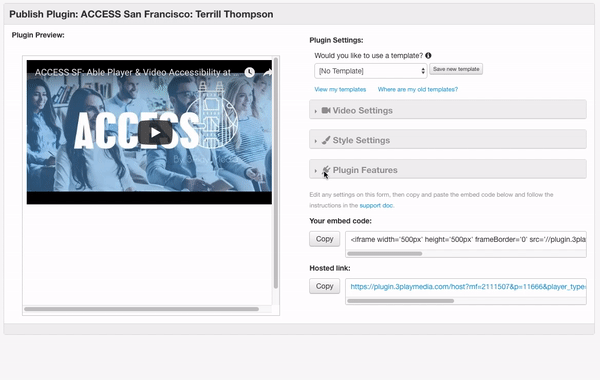
Task: Click the plug icon for Plugin Features
Action: point(326,170)
